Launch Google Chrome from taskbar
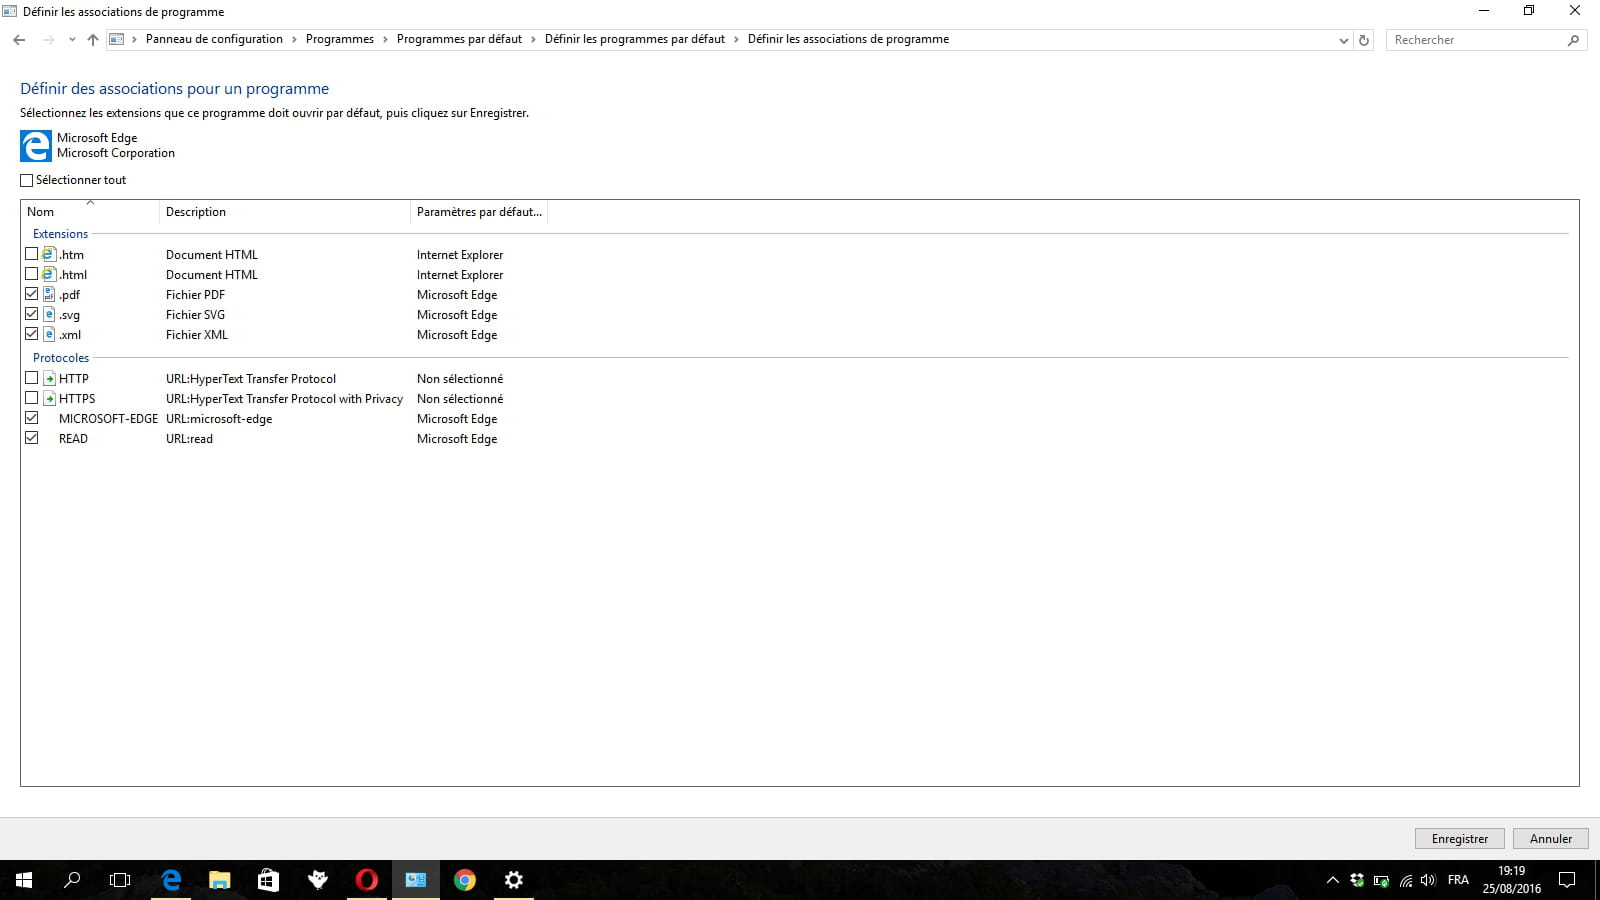 (x=464, y=880)
